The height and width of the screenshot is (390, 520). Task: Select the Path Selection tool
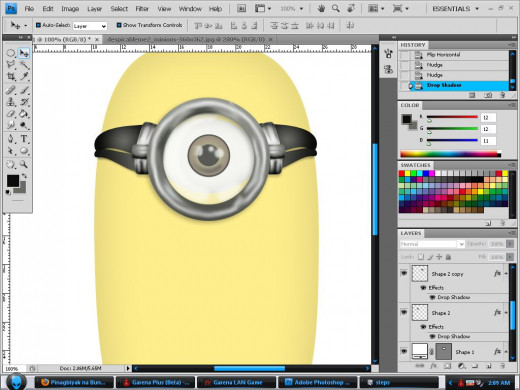tap(11, 151)
